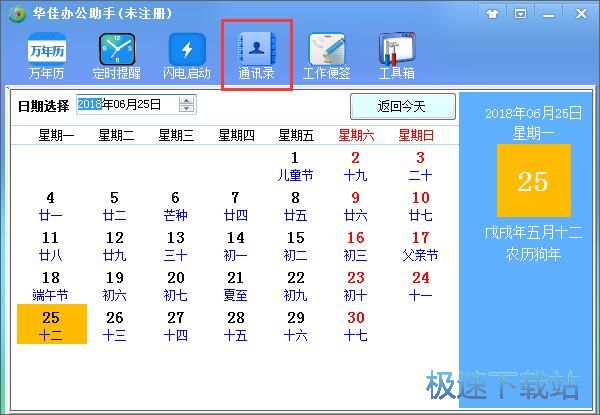Open the 通讯录 address book

[256, 56]
